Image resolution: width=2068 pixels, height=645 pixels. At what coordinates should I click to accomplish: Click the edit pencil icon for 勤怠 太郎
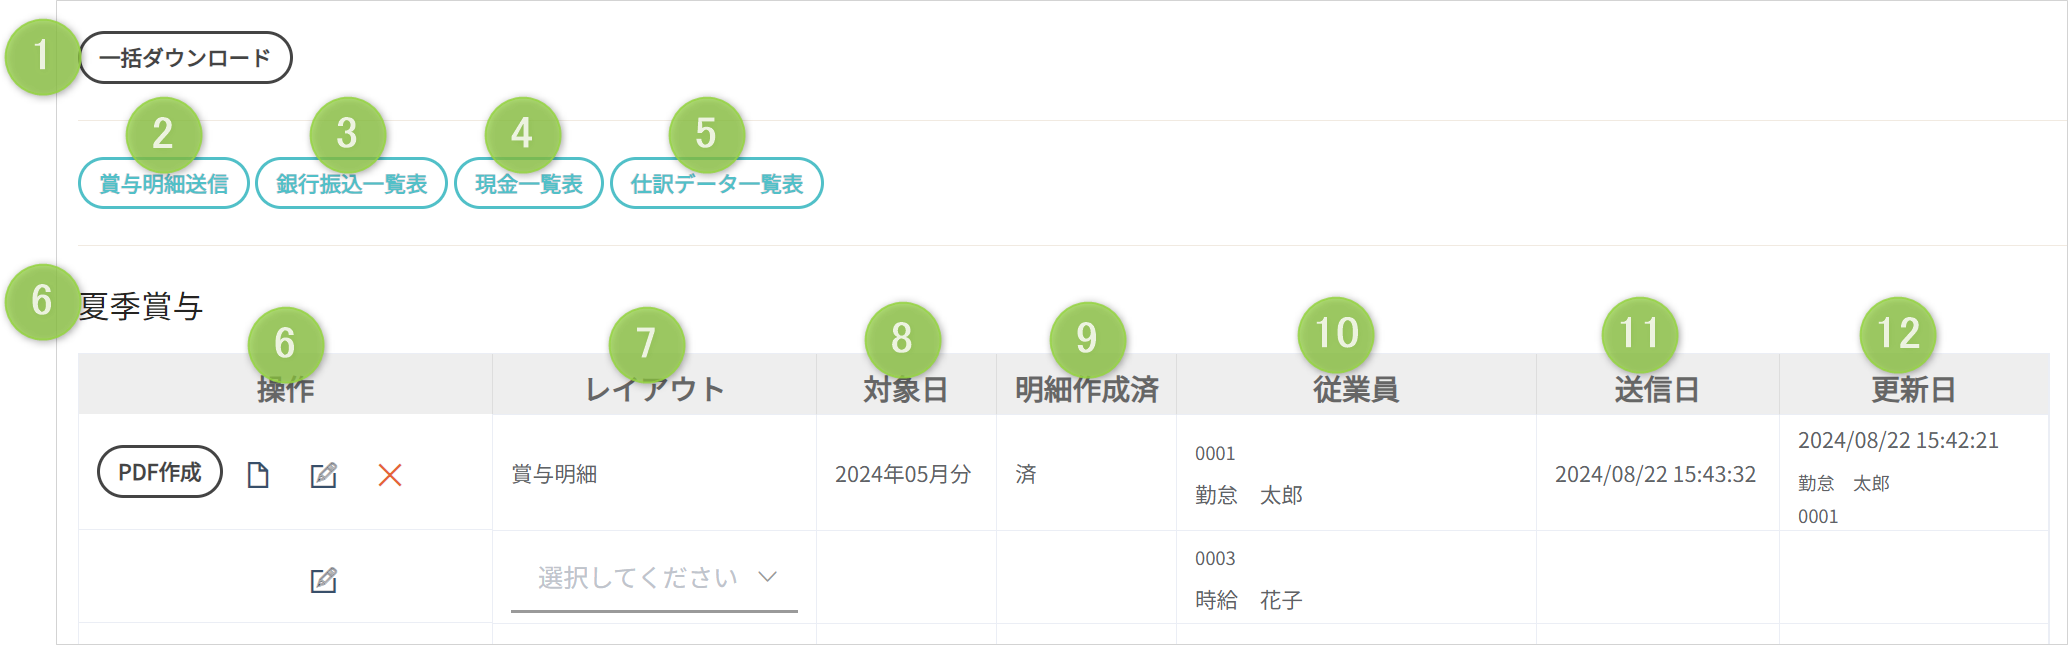click(x=323, y=475)
